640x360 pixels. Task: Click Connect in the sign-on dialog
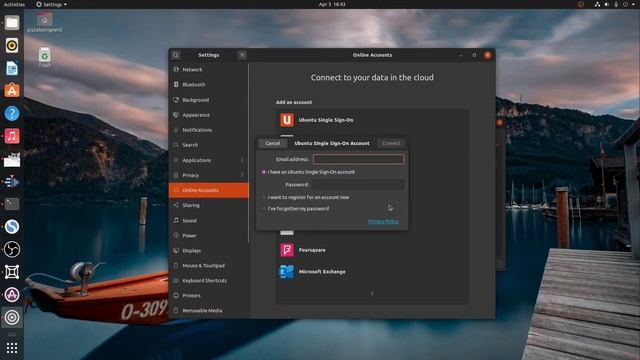click(x=391, y=143)
